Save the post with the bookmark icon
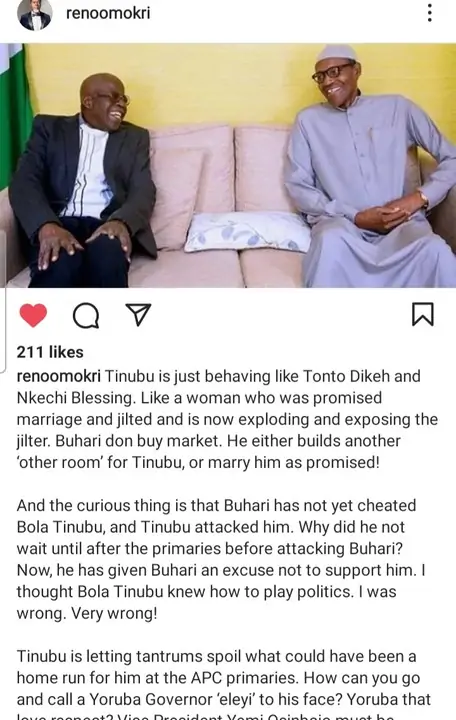Viewport: 456px width, 720px height. coord(422,314)
